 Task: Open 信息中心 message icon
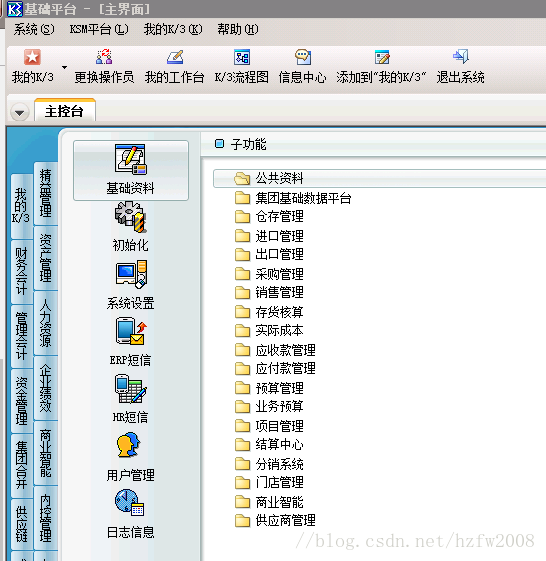click(x=303, y=58)
